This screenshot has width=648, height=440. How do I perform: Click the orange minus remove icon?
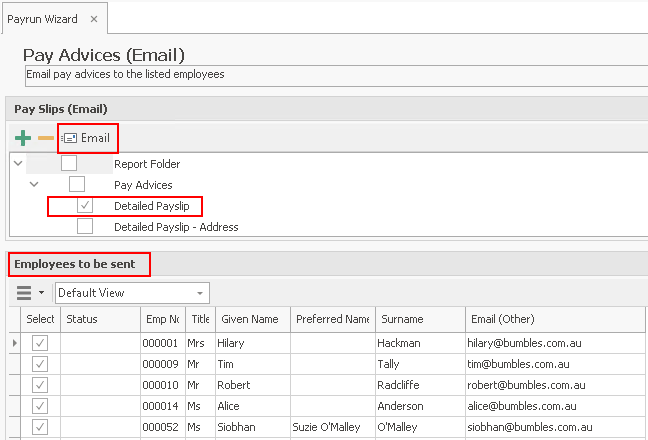[x=45, y=138]
